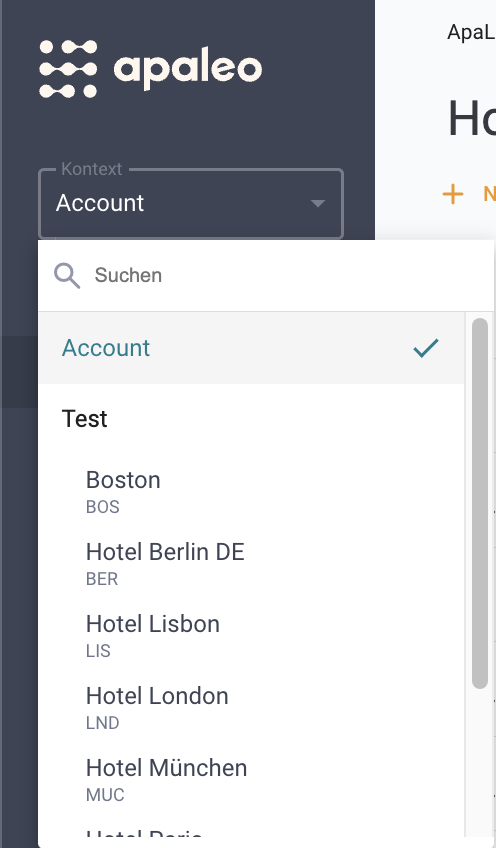
Task: Choose the Boston property
Action: coord(252,491)
